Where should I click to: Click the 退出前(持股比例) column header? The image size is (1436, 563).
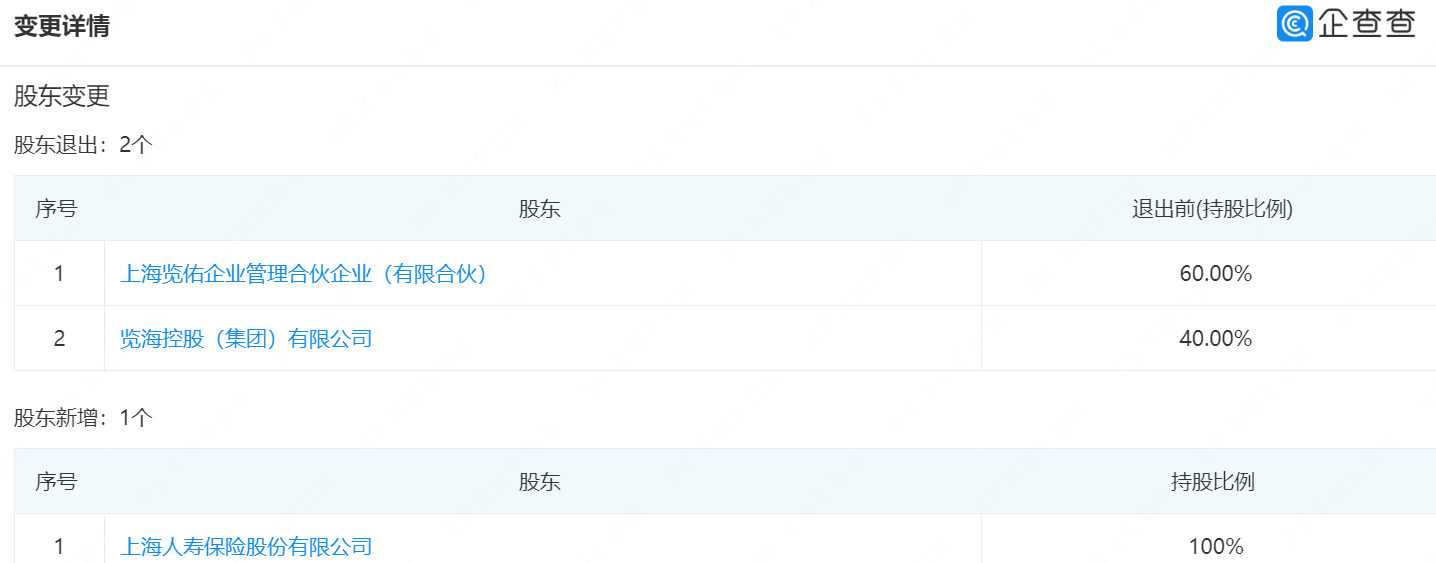pos(1212,209)
